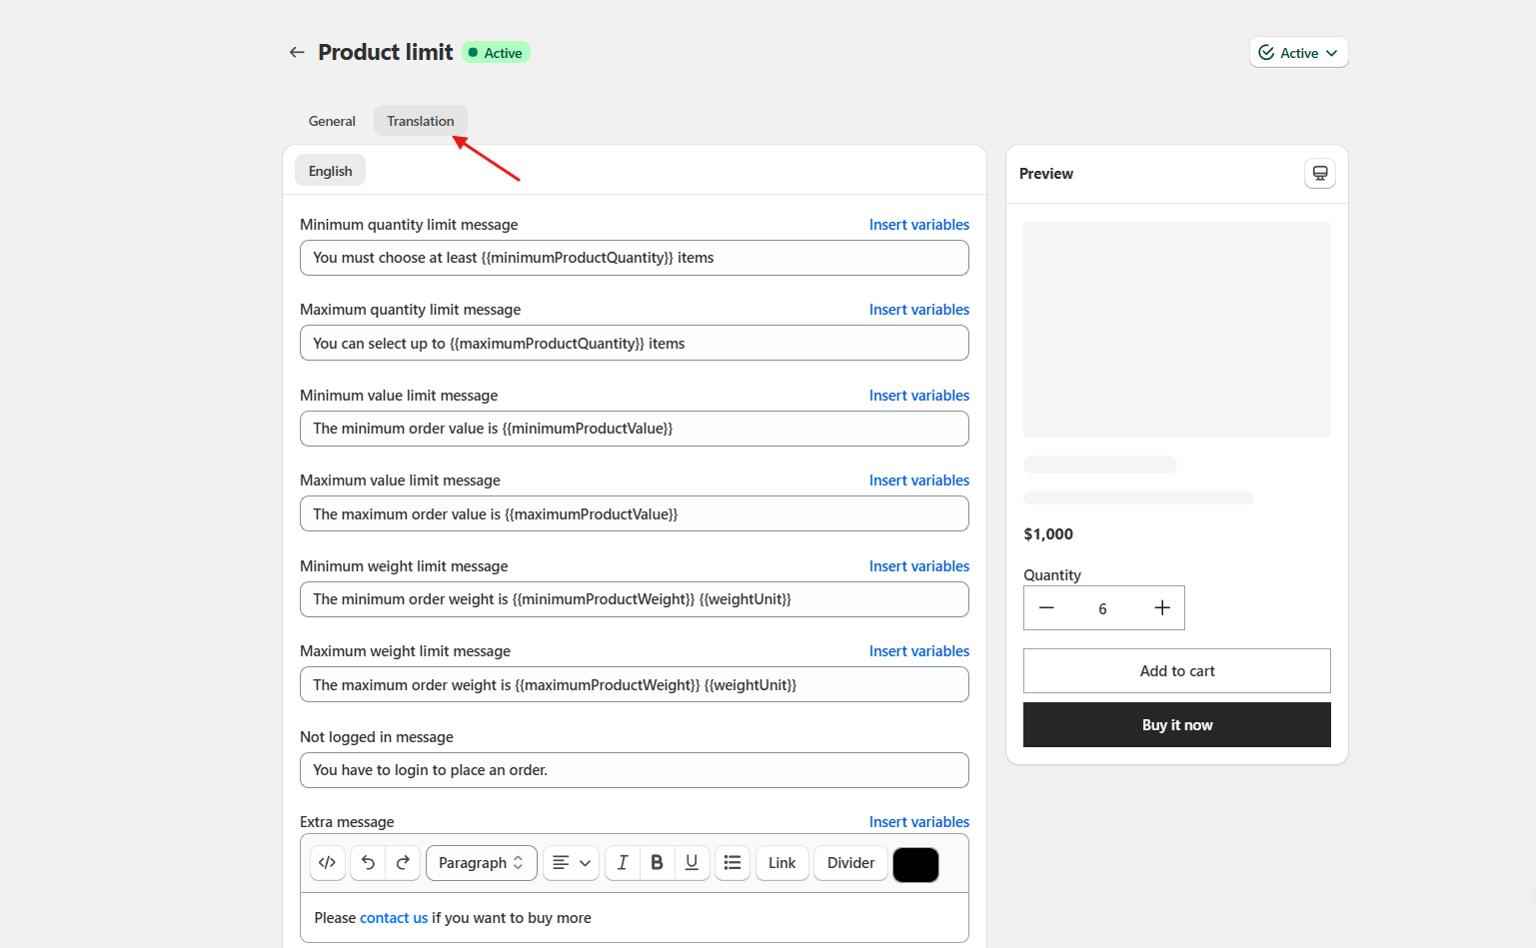Viewport: 1536px width, 948px height.
Task: Click the back arrow beside Product limit
Action: 297,52
